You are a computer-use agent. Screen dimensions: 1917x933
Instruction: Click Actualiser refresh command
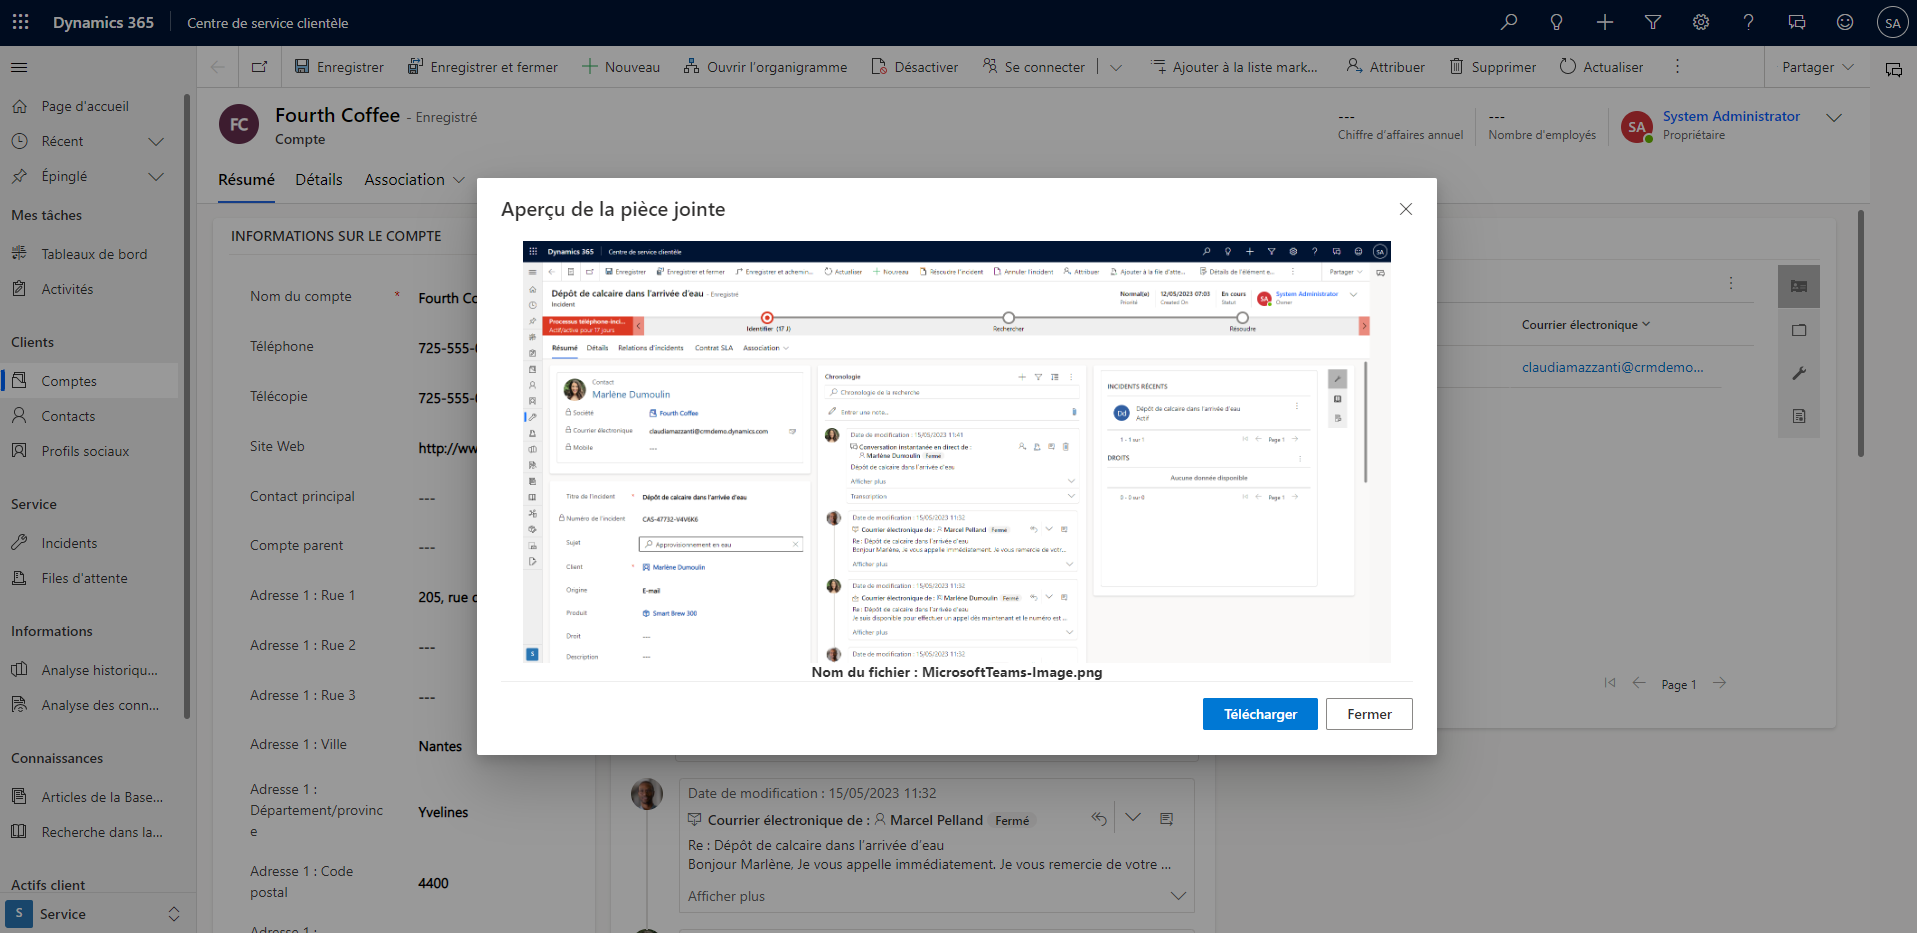(x=1601, y=67)
